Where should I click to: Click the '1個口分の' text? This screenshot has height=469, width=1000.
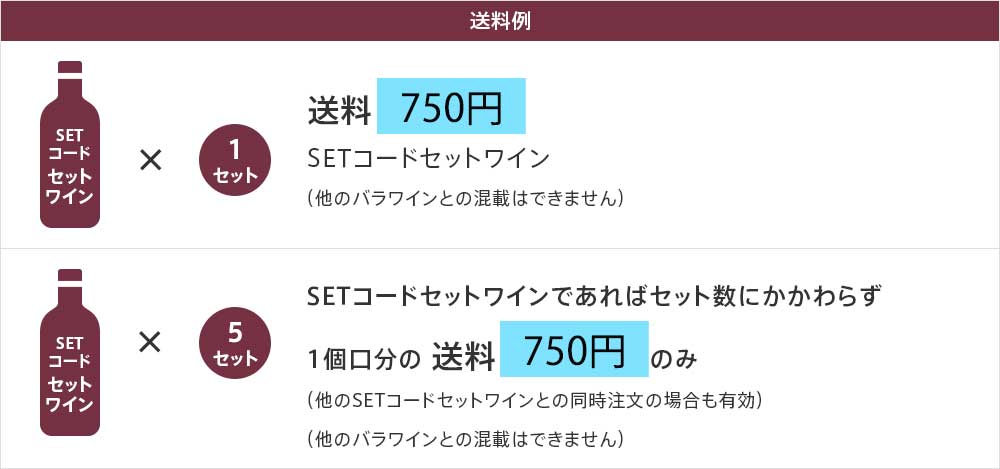tap(362, 361)
